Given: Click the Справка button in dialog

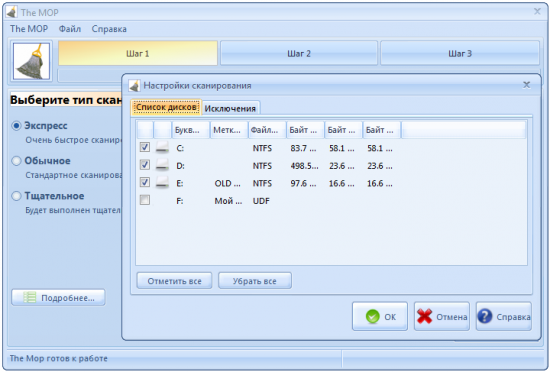Looking at the screenshot, I should click(504, 316).
